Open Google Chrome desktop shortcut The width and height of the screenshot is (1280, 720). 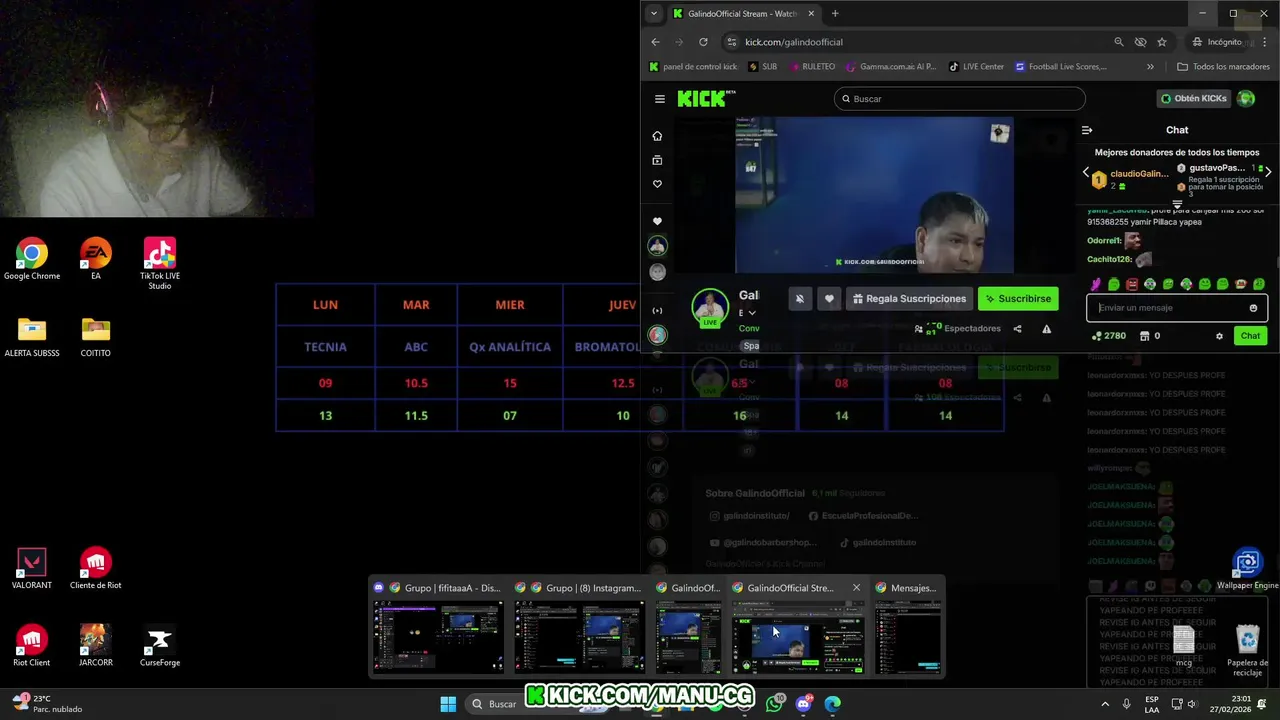point(32,259)
